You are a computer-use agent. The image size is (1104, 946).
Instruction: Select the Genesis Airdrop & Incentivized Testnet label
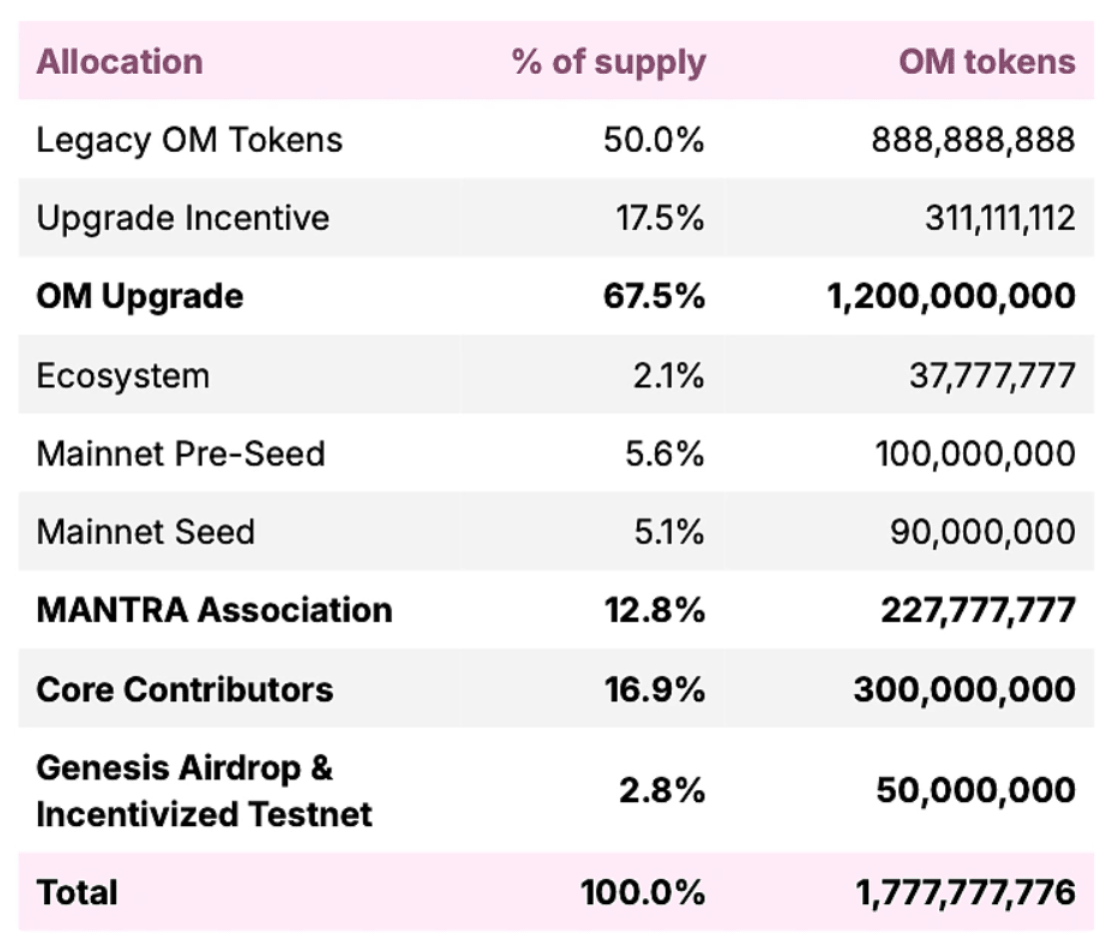click(204, 791)
